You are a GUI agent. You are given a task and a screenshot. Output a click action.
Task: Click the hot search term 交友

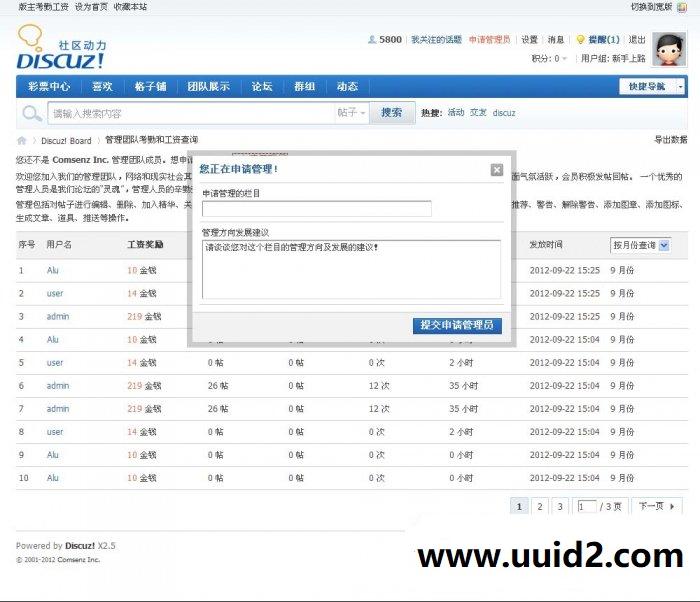[478, 113]
